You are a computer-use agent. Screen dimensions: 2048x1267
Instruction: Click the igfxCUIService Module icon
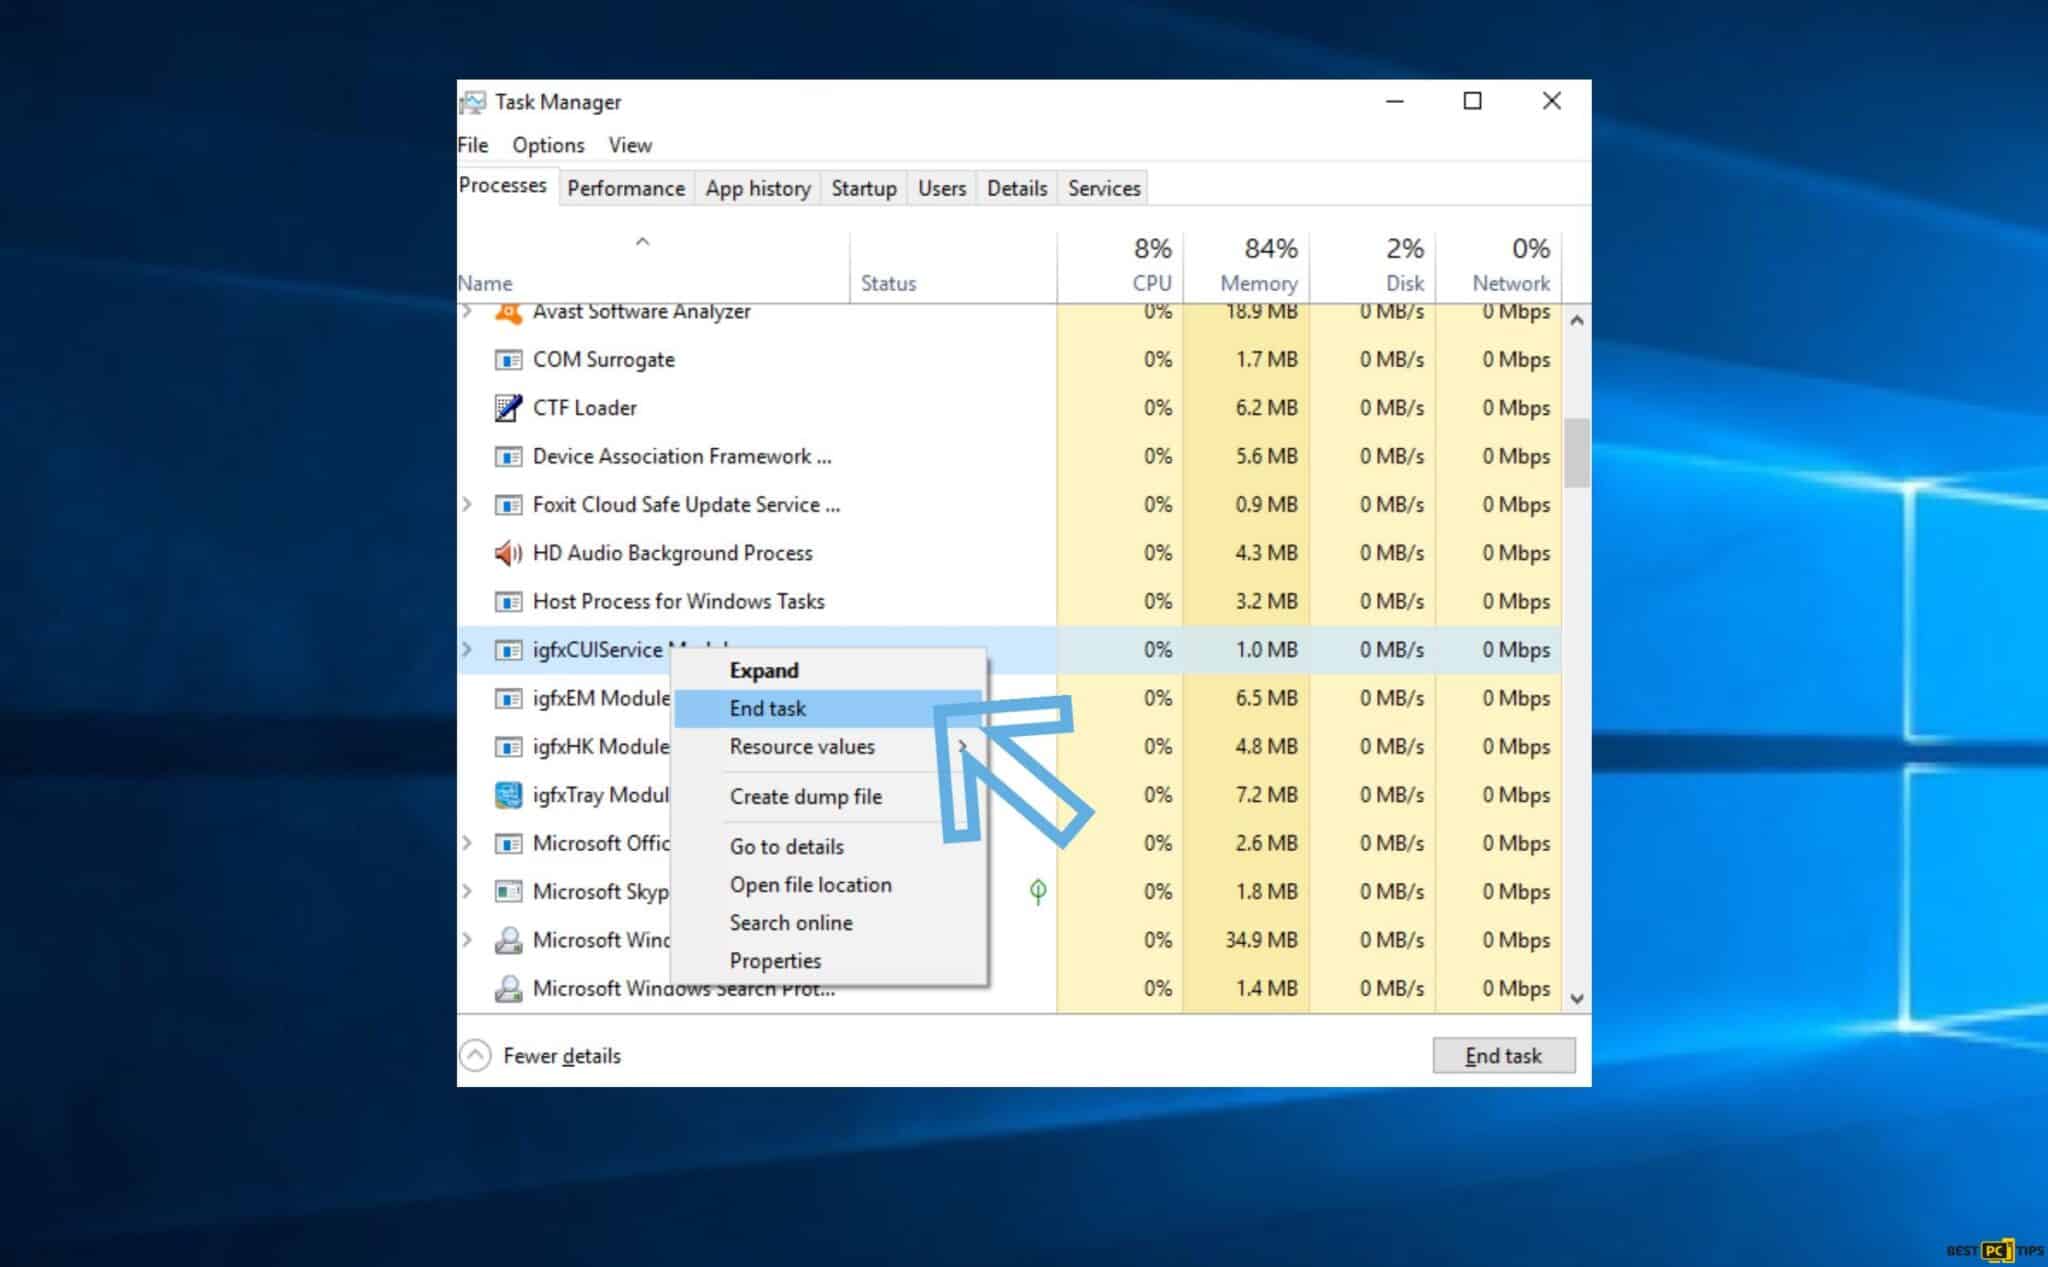(x=508, y=650)
